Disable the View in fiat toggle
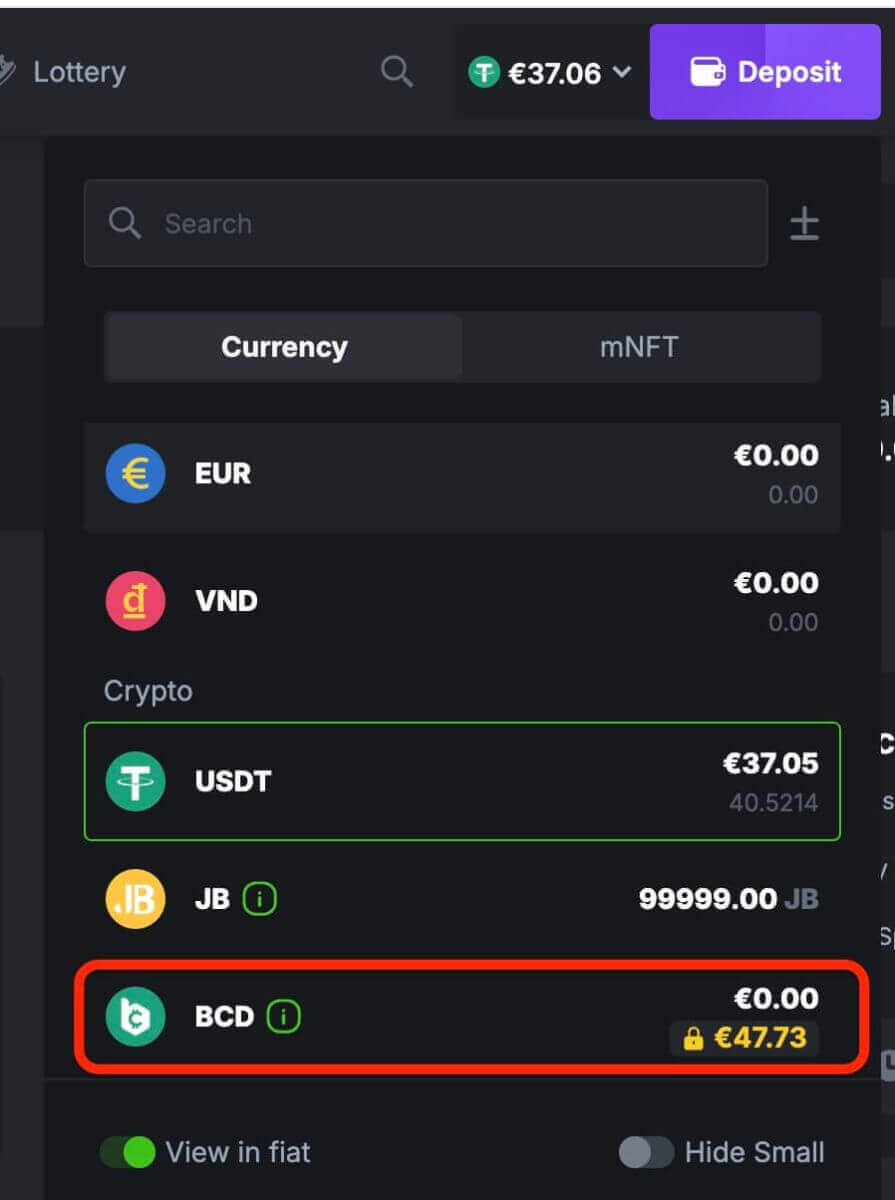Screen dimensions: 895x1200 pos(128,1152)
